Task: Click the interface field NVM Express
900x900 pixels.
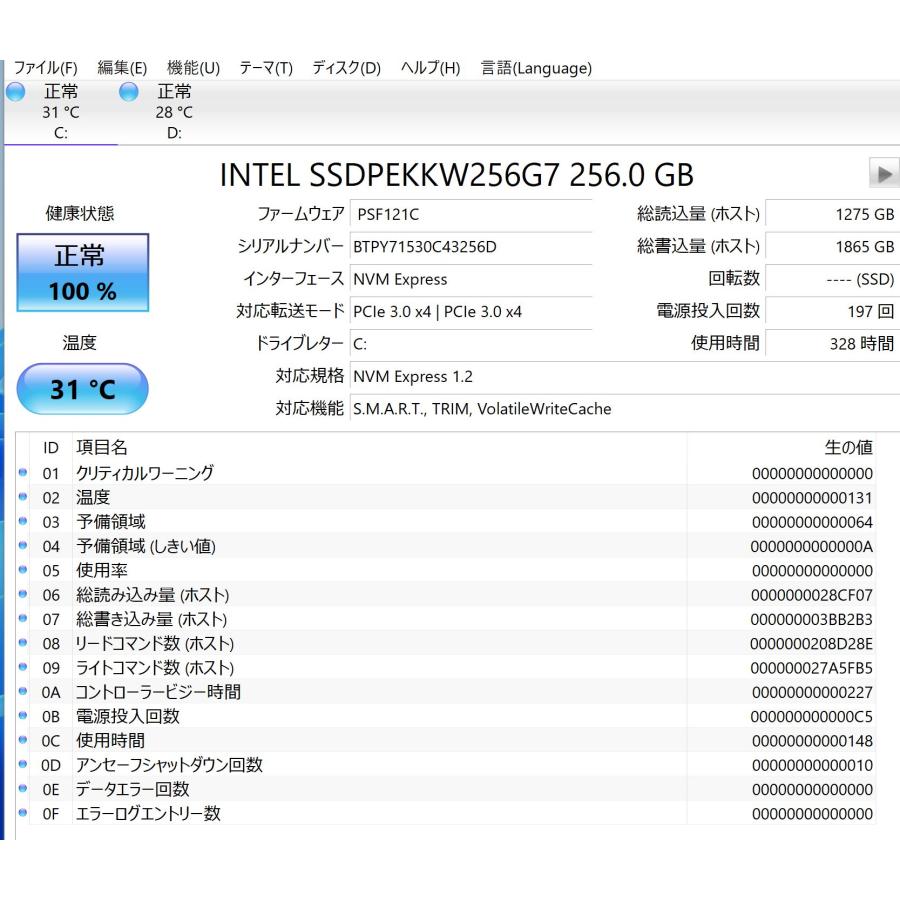Action: click(471, 279)
